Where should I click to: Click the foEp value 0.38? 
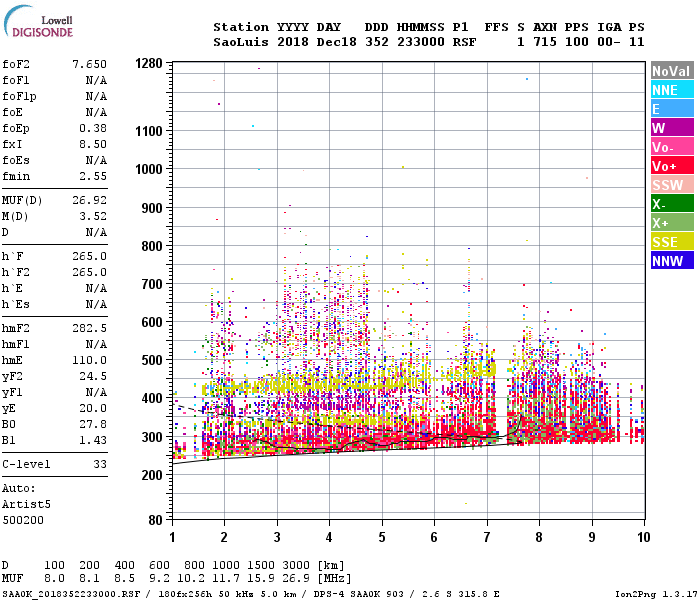[x=93, y=128]
